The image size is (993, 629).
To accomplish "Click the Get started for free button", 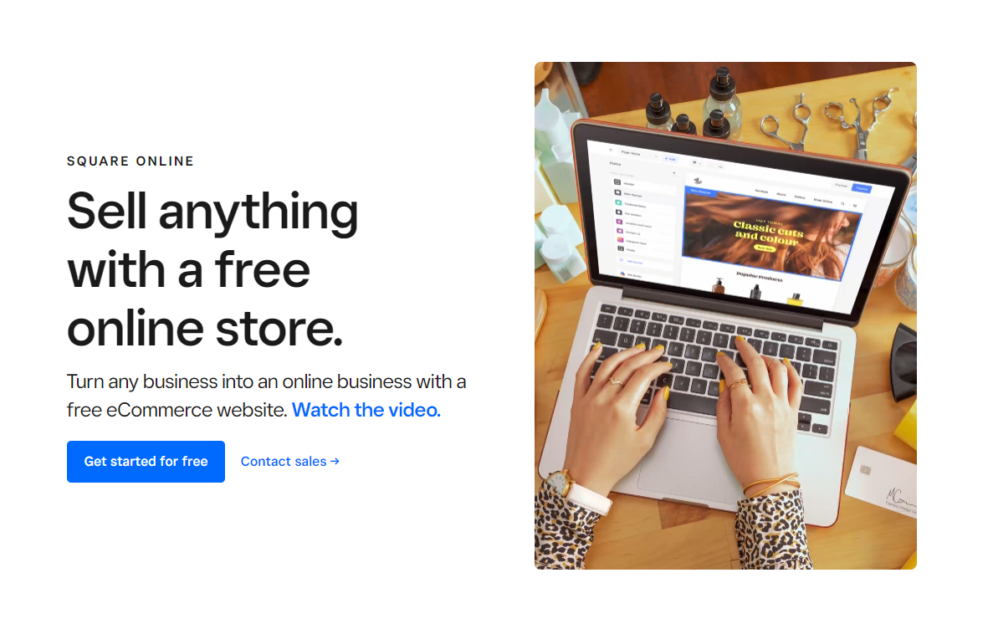I will coord(146,461).
